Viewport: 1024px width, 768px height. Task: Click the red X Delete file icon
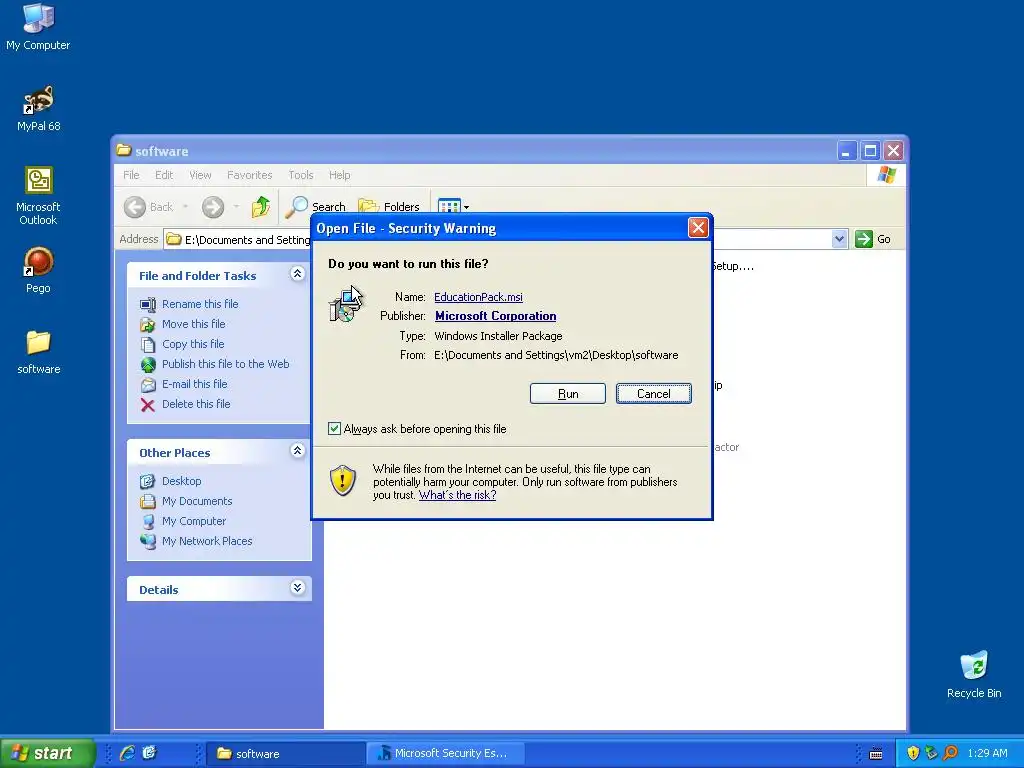pyautogui.click(x=148, y=405)
